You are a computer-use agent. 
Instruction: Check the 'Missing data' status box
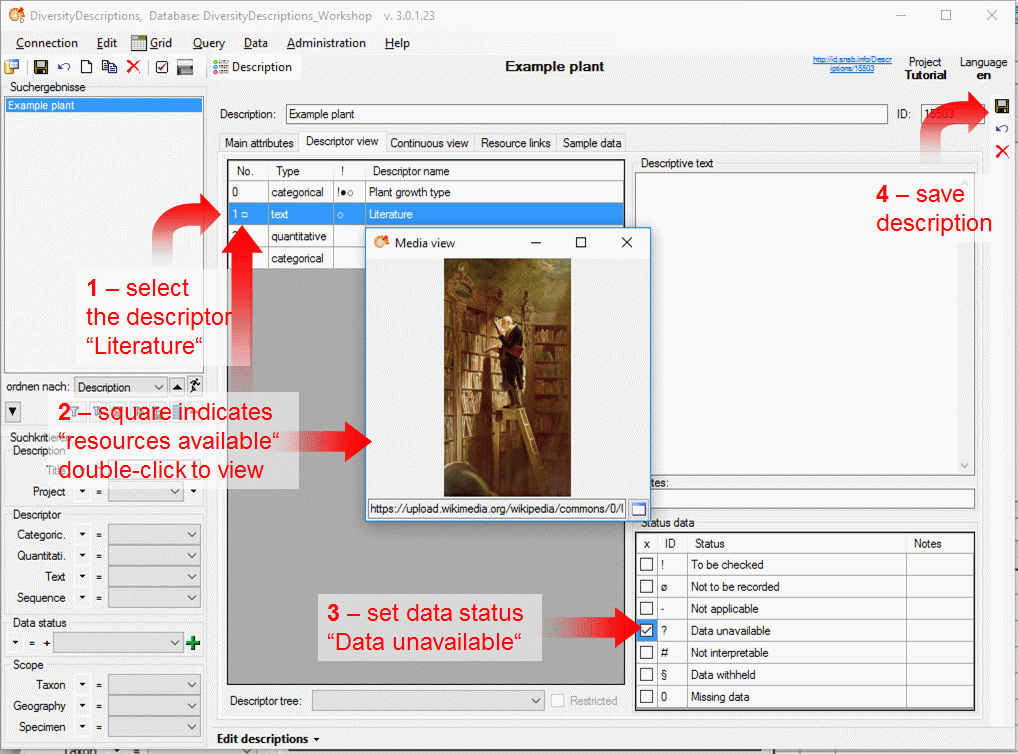647,697
